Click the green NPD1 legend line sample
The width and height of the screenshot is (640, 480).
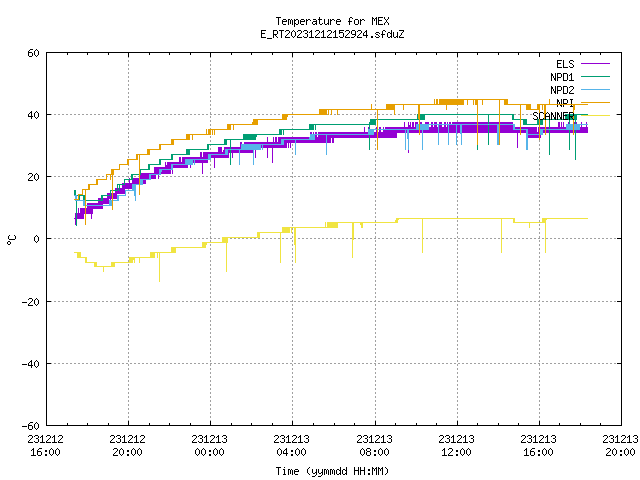click(596, 77)
